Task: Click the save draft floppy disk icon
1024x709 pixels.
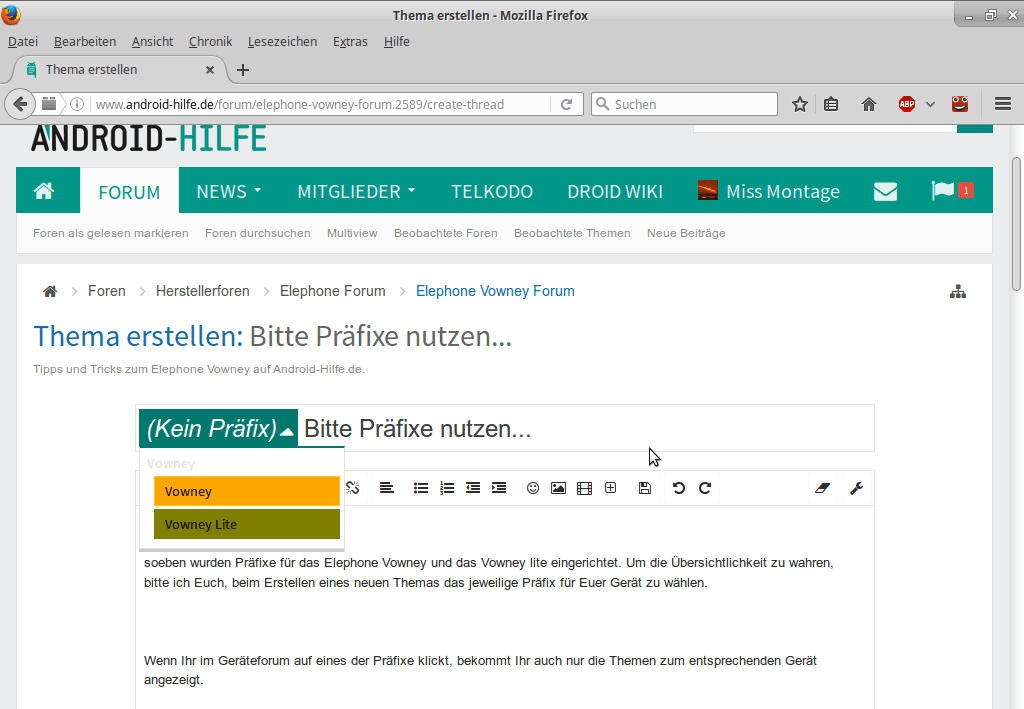Action: pyautogui.click(x=645, y=488)
